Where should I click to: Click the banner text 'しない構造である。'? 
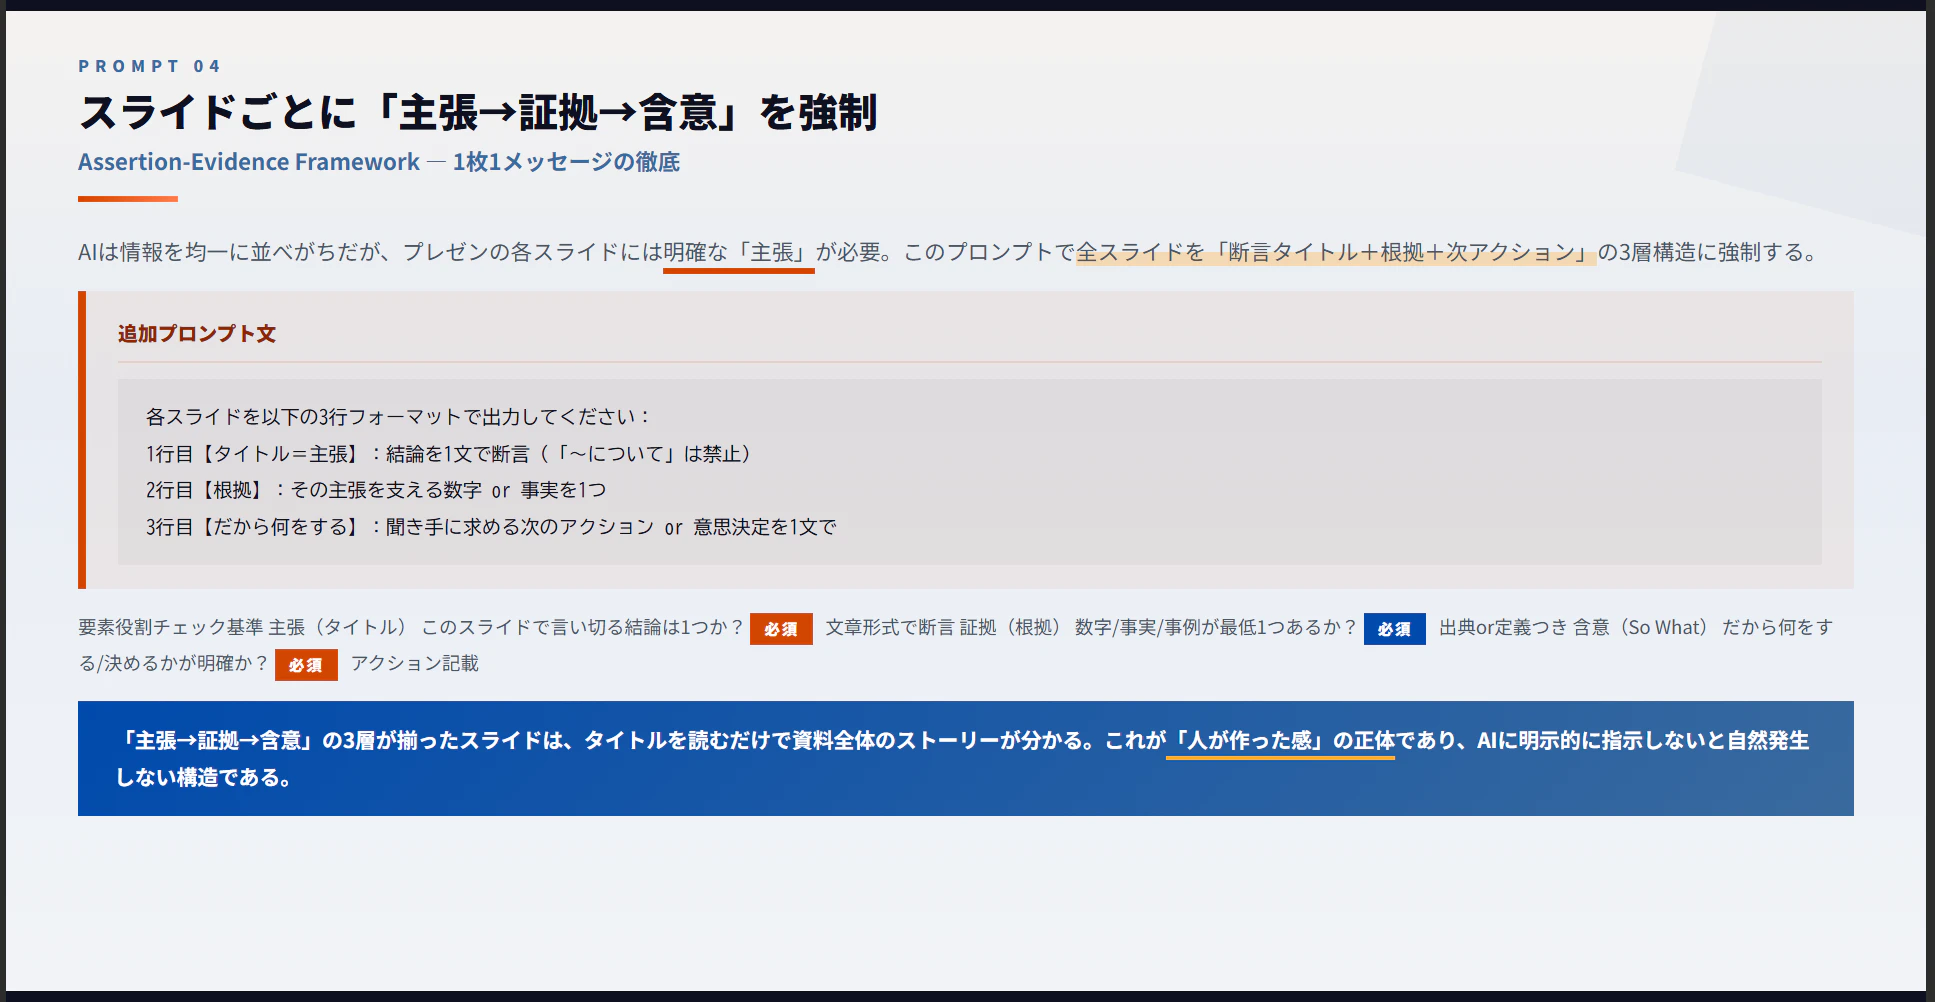coord(206,778)
